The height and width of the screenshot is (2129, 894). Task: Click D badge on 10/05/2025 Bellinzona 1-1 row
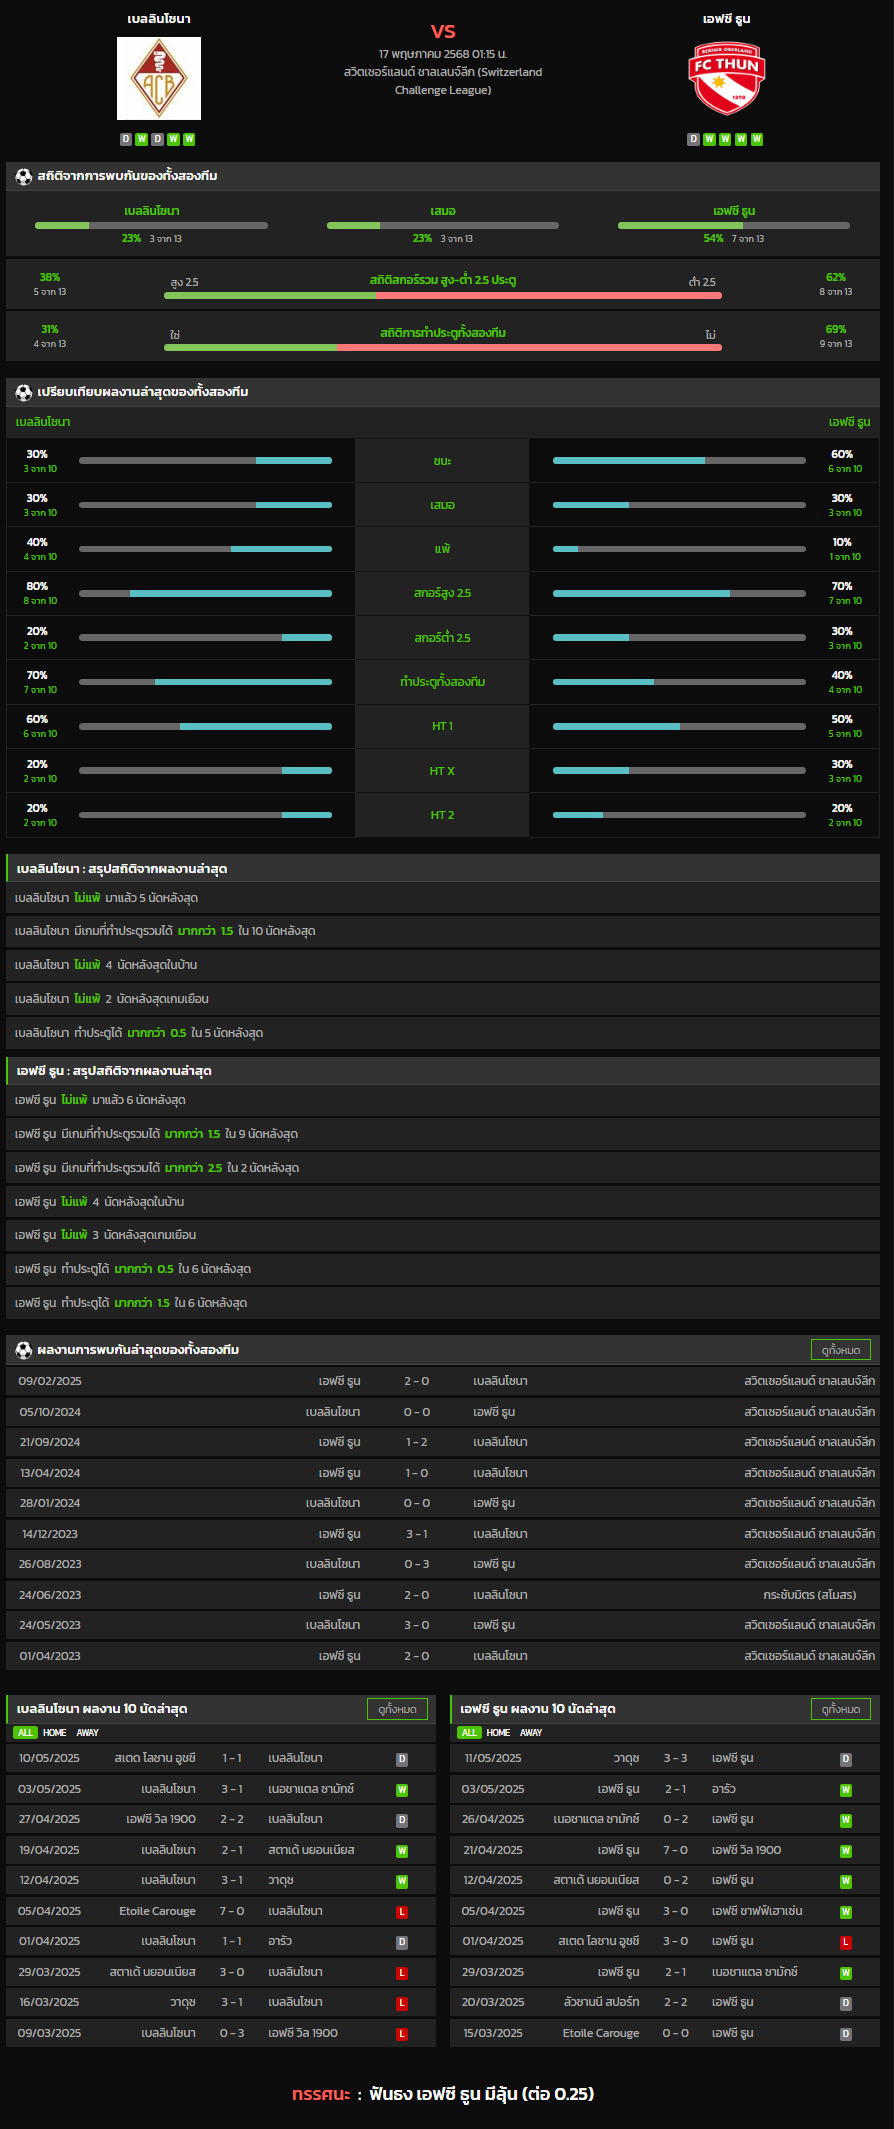pyautogui.click(x=402, y=1759)
